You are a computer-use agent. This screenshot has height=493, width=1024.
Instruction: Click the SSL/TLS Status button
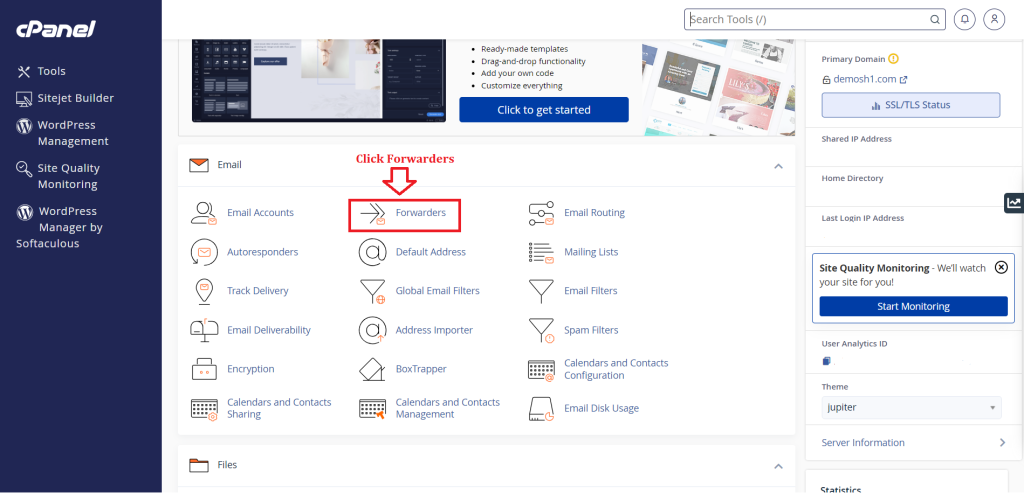click(910, 105)
